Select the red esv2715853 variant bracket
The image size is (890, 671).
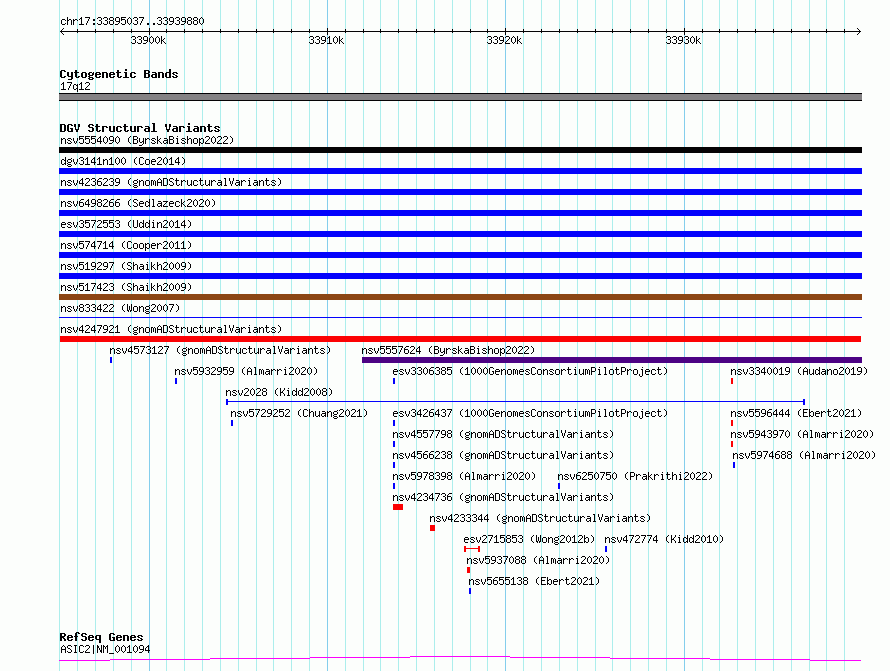click(x=472, y=549)
